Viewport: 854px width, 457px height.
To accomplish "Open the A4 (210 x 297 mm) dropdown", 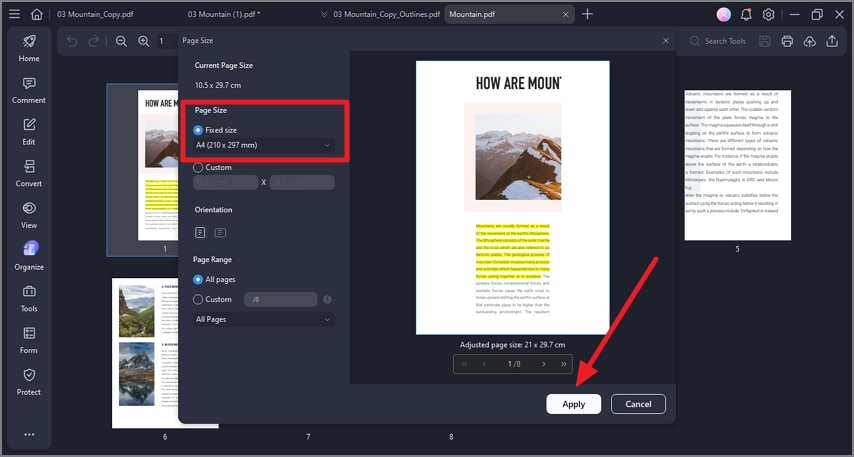I will pos(264,145).
